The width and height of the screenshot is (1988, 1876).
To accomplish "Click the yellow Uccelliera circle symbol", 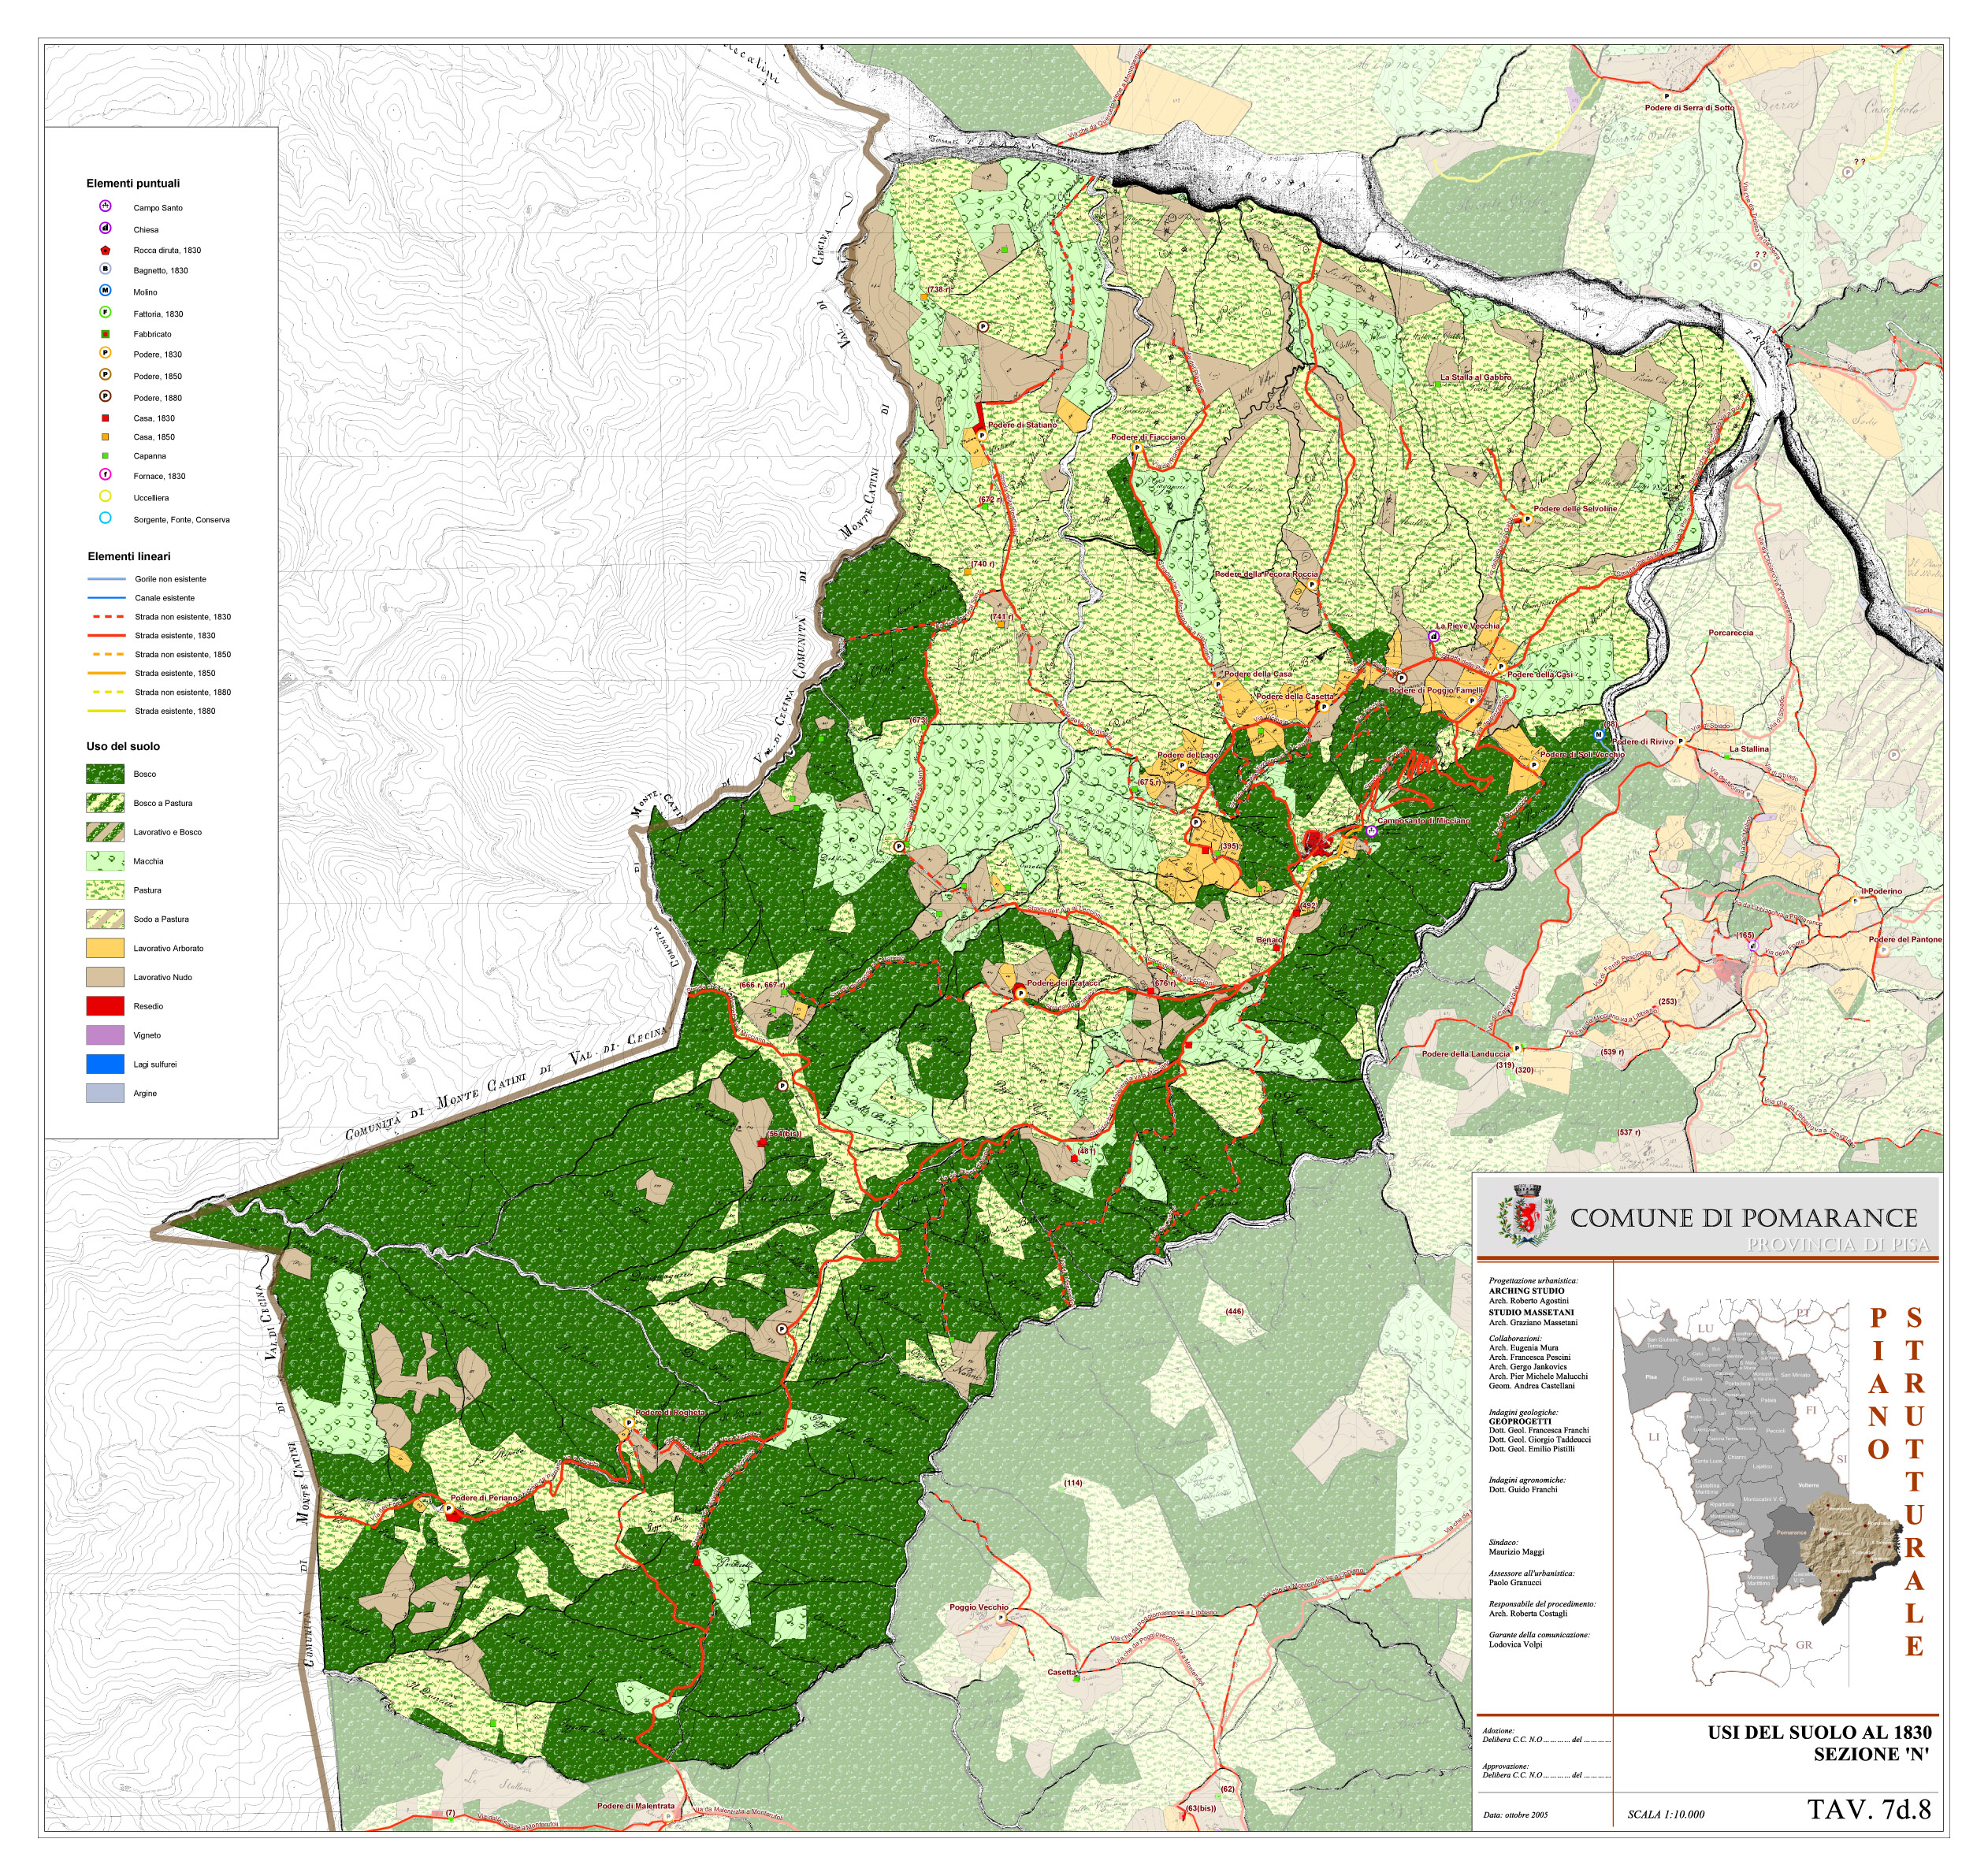I will tap(105, 497).
